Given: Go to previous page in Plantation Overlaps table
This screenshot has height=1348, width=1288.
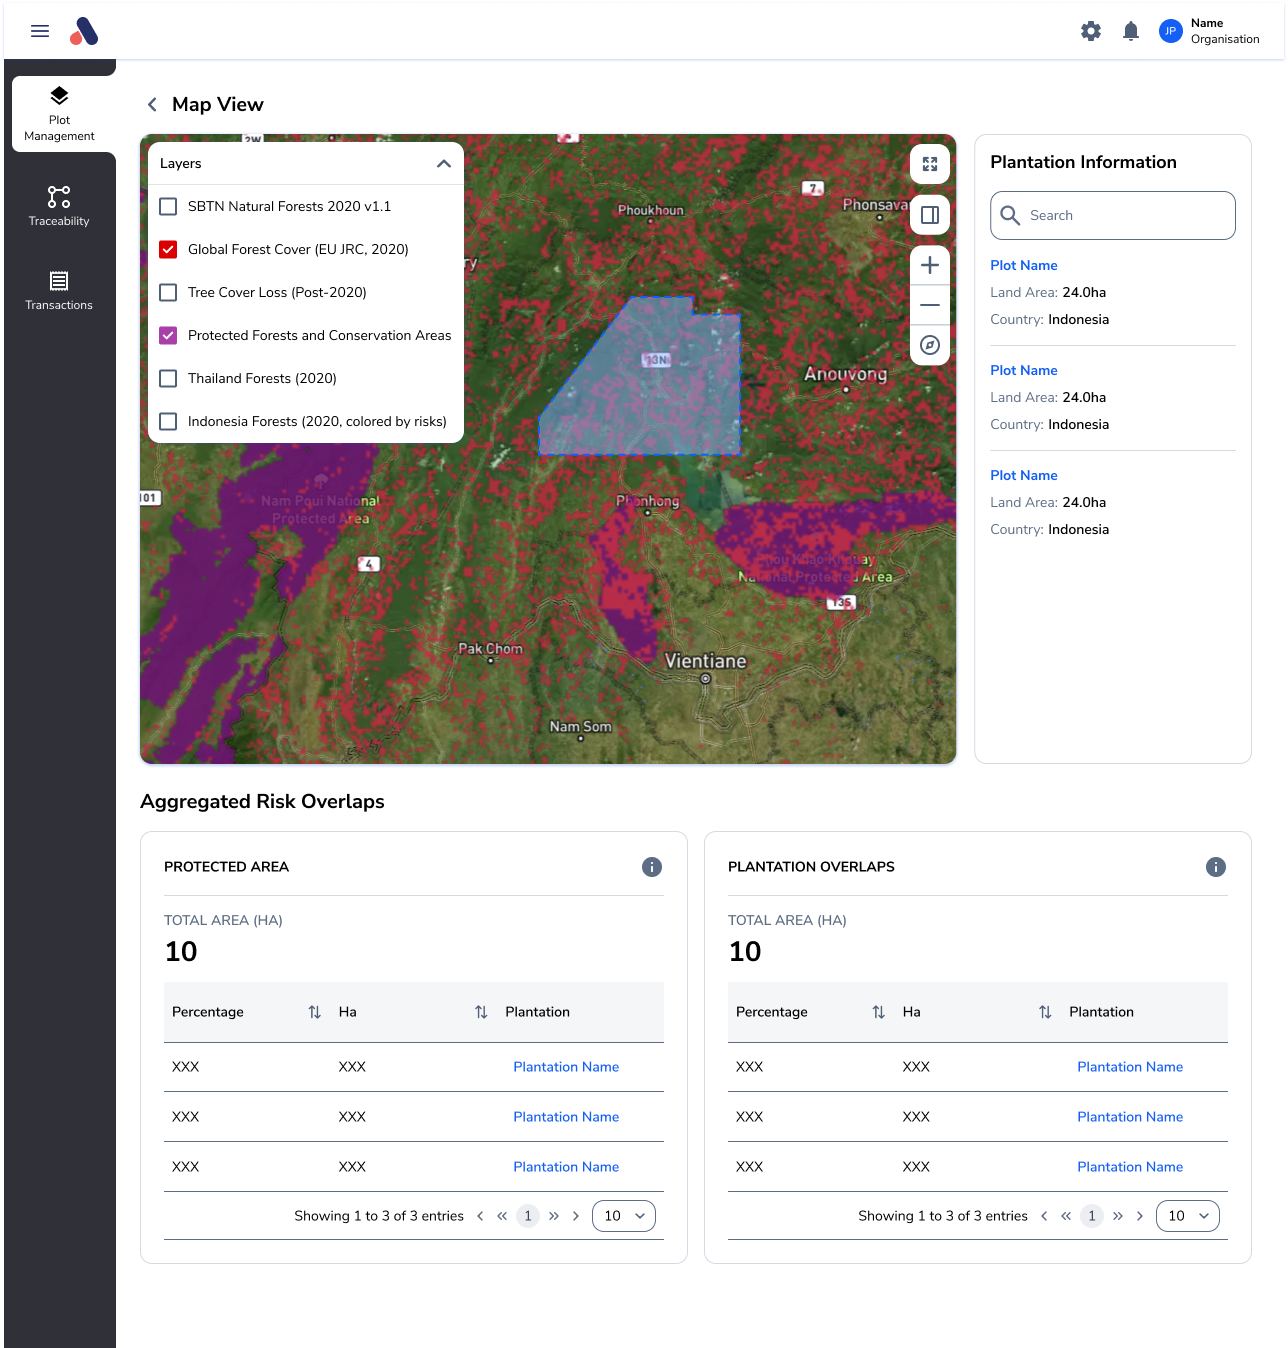Looking at the screenshot, I should tap(1044, 1216).
